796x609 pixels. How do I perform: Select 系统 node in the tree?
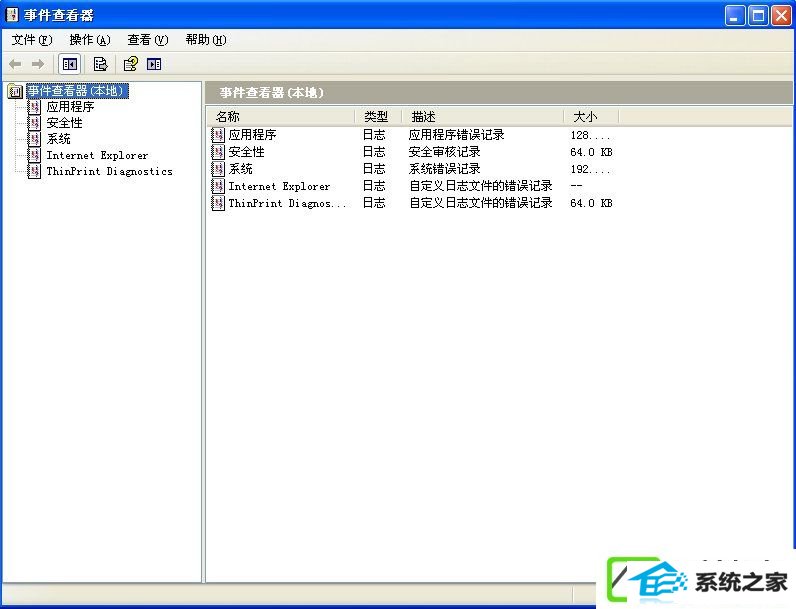(x=58, y=139)
